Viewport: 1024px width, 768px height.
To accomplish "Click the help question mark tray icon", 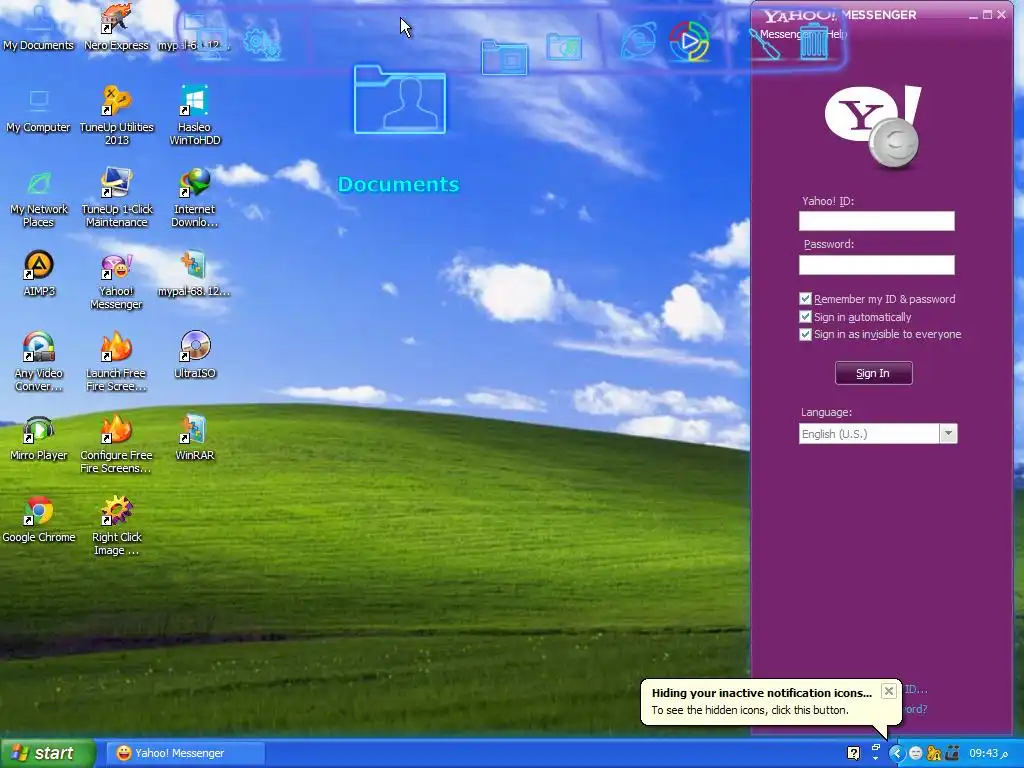I will click(x=853, y=754).
